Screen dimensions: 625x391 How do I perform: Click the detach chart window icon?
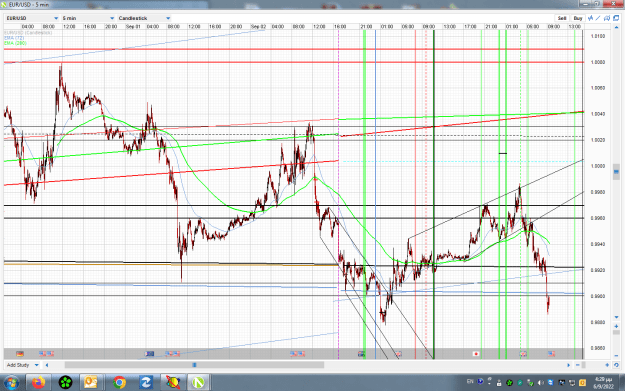pyautogui.click(x=616, y=18)
